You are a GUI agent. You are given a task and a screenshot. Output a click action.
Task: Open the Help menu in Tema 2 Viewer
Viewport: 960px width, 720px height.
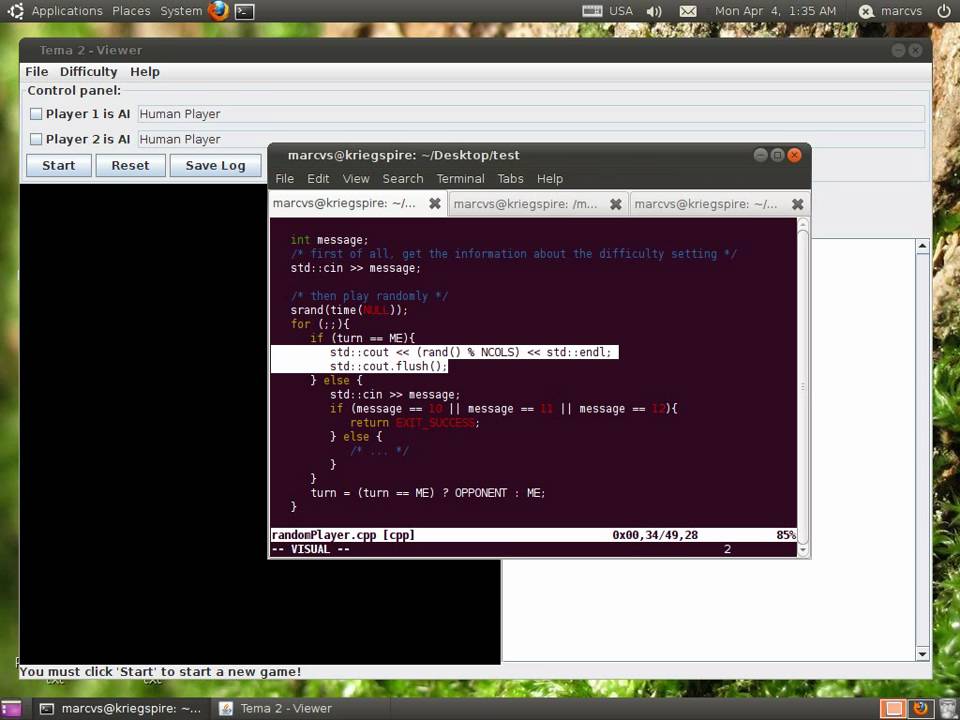tap(144, 72)
